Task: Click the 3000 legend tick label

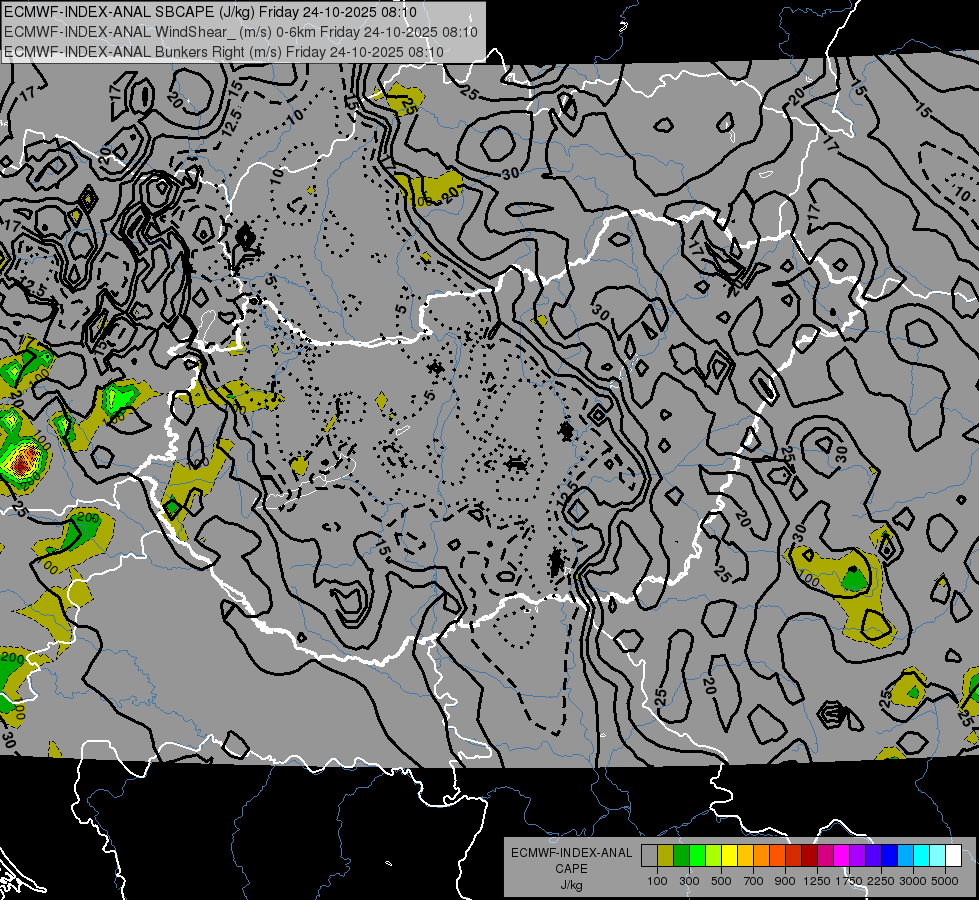Action: click(913, 881)
